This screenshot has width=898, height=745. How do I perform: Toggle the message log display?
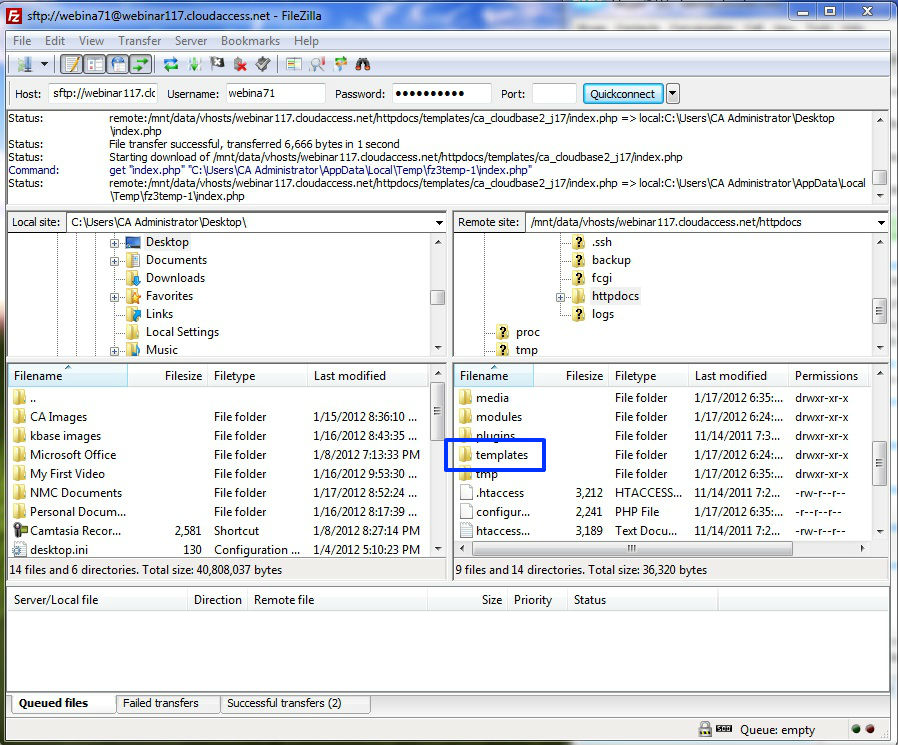72,64
